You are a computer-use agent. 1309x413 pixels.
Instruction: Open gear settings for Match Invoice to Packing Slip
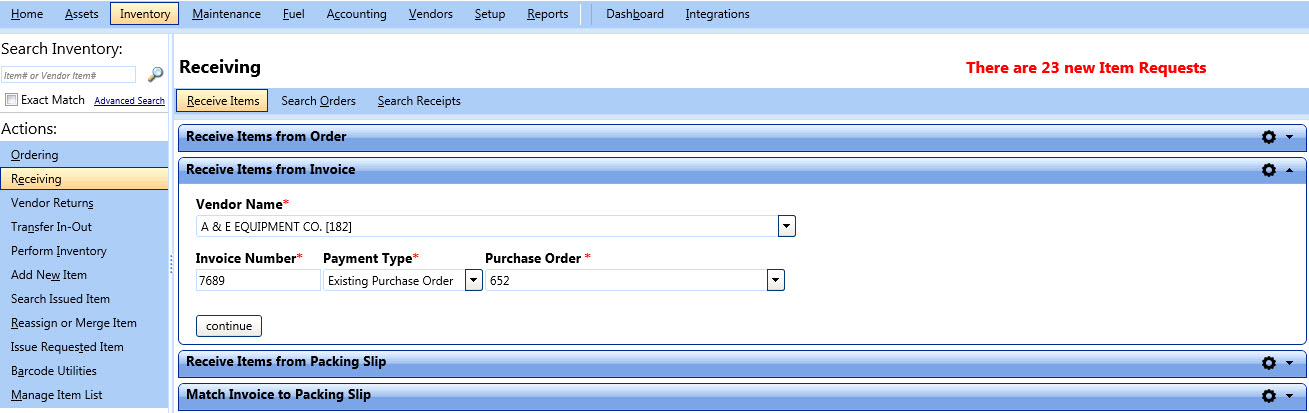(1269, 396)
